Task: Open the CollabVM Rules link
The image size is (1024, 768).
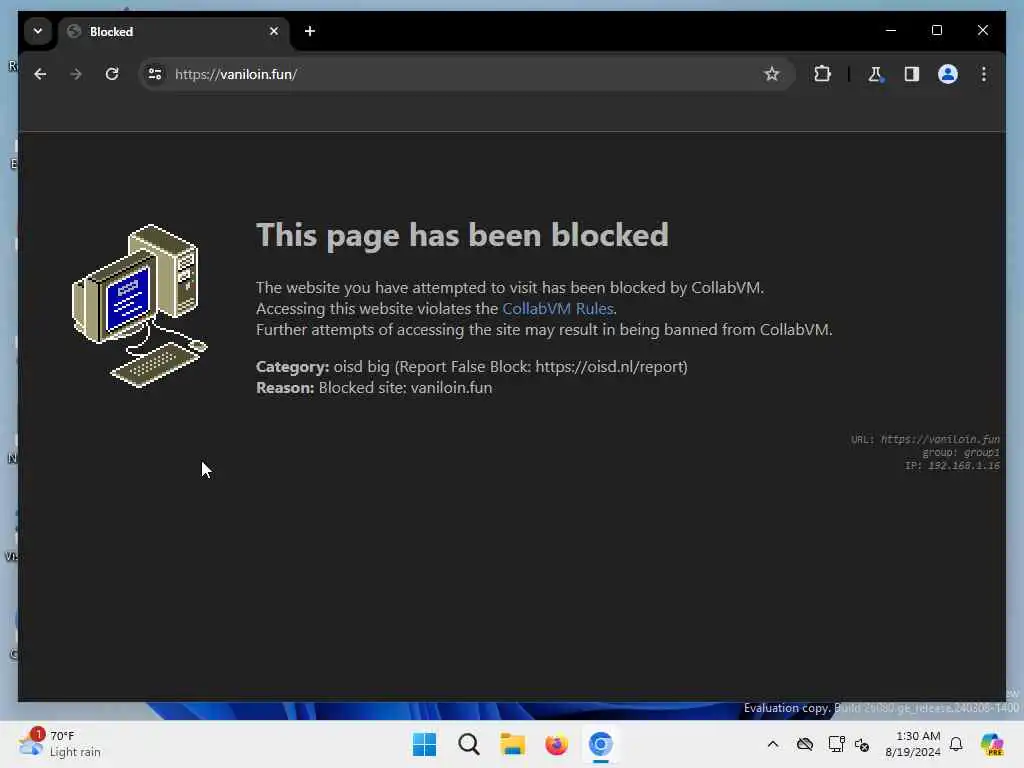Action: coord(558,308)
